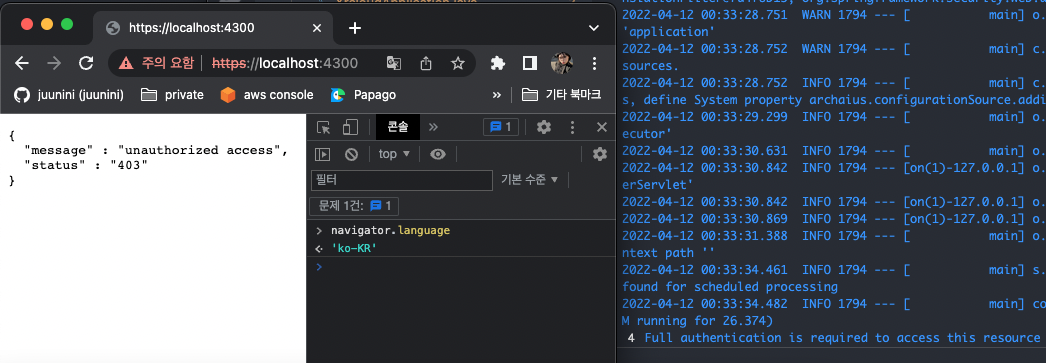The width and height of the screenshot is (1046, 363).
Task: Click the red security warning triangle icon
Action: 125,63
